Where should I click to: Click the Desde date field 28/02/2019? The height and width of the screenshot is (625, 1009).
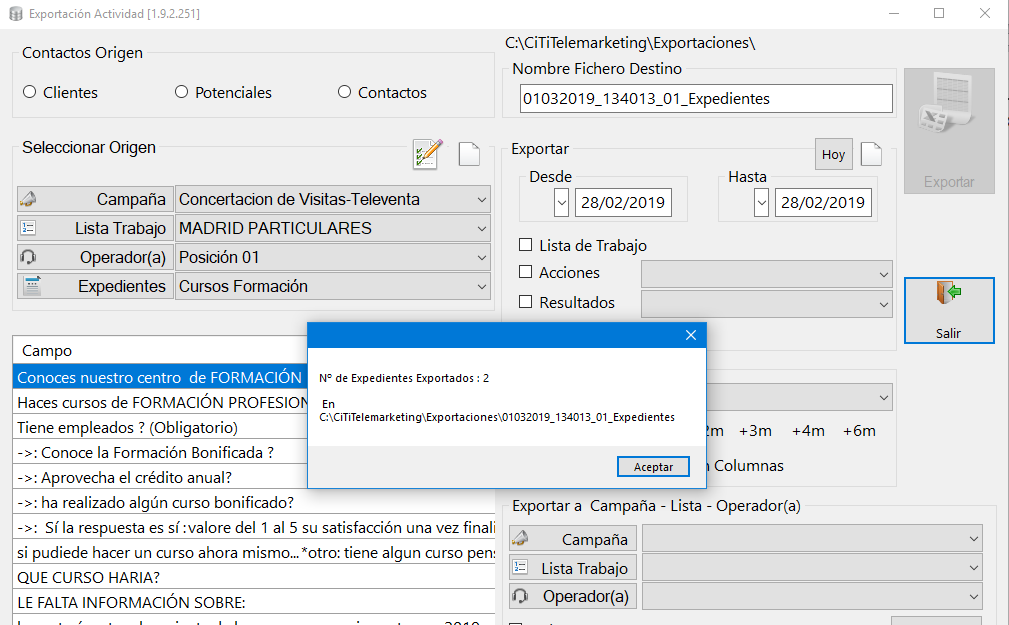tap(623, 203)
